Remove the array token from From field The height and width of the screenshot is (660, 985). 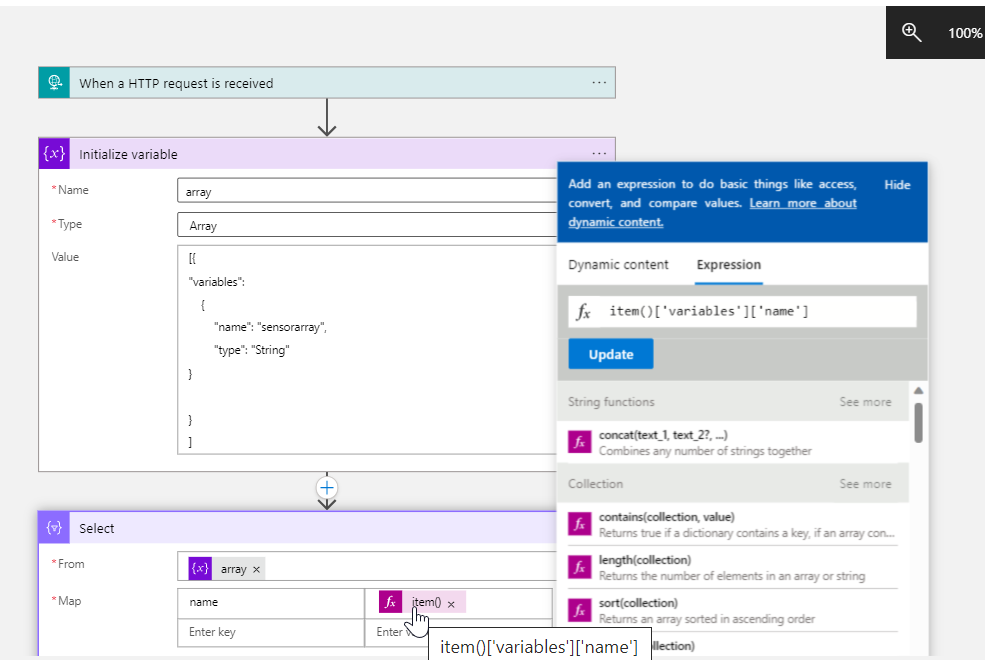click(x=257, y=569)
